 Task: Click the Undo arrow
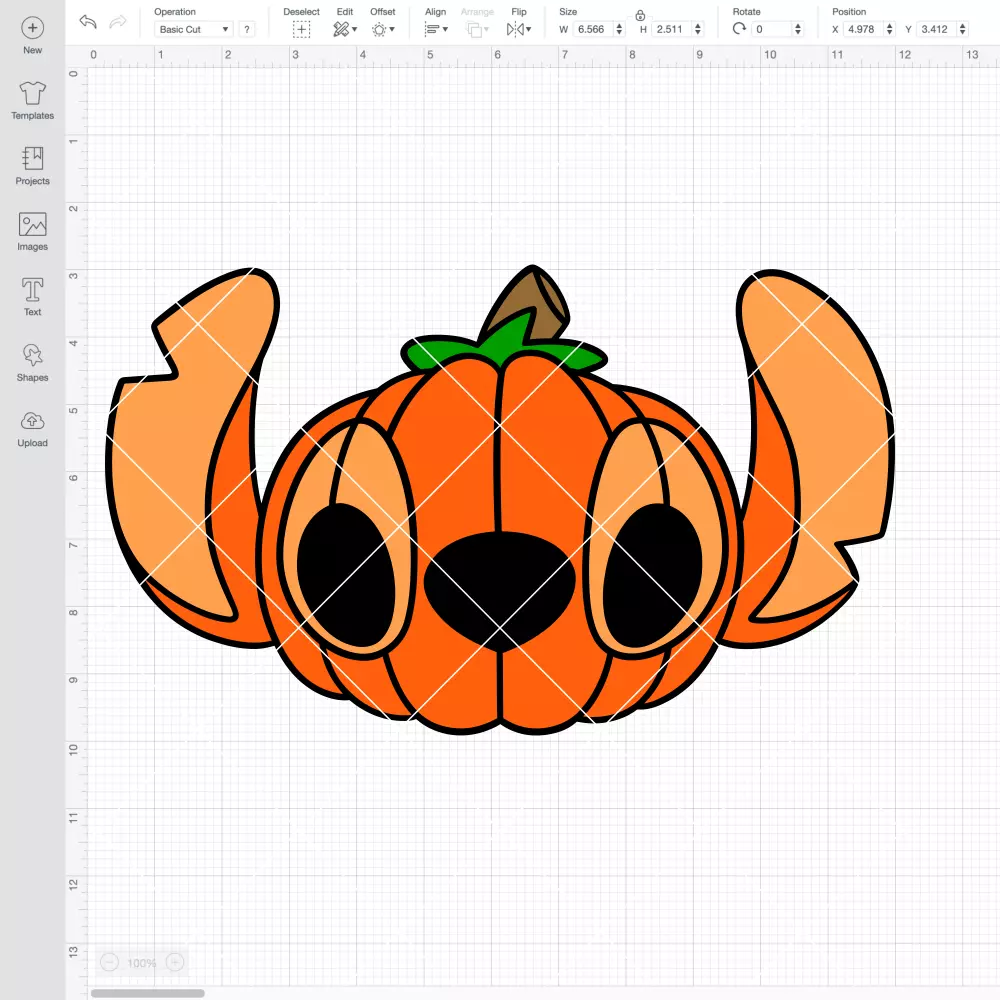click(x=88, y=22)
